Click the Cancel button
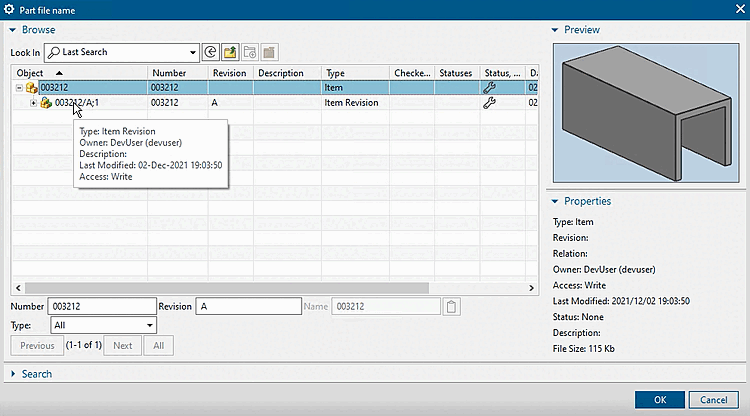 pyautogui.click(x=714, y=400)
